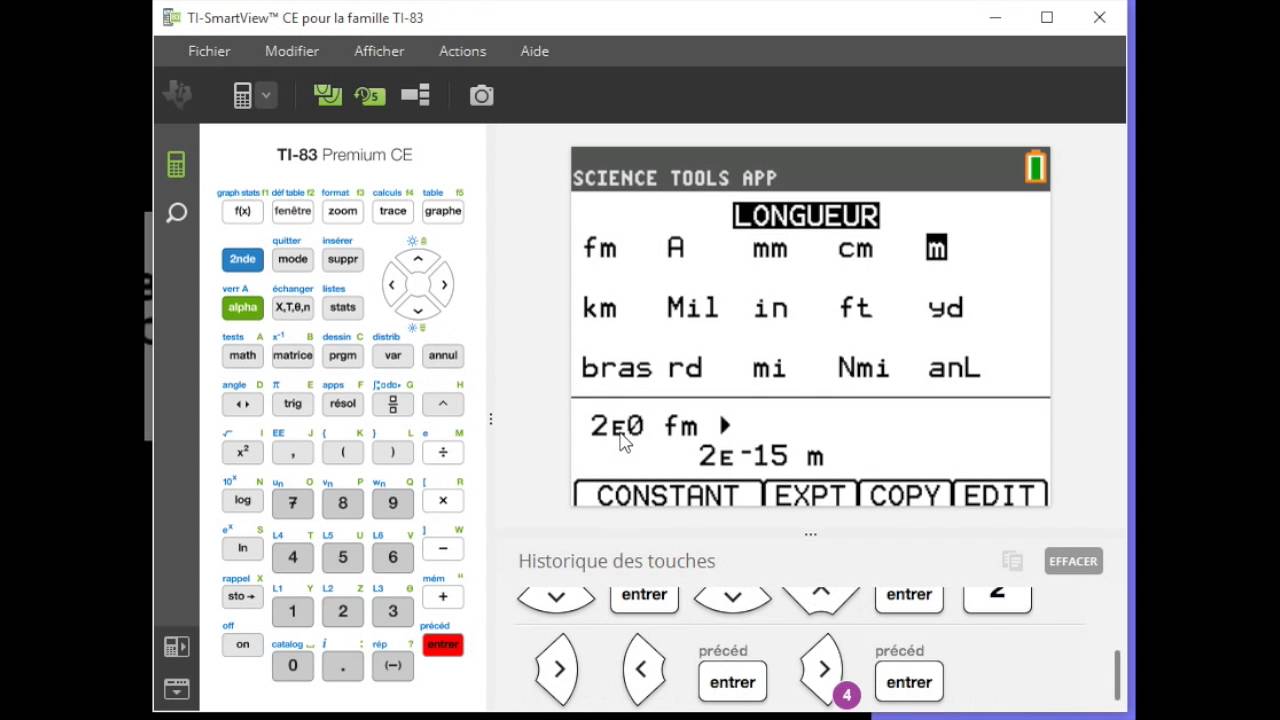Open the Modifier menu
This screenshot has width=1280, height=720.
click(292, 51)
